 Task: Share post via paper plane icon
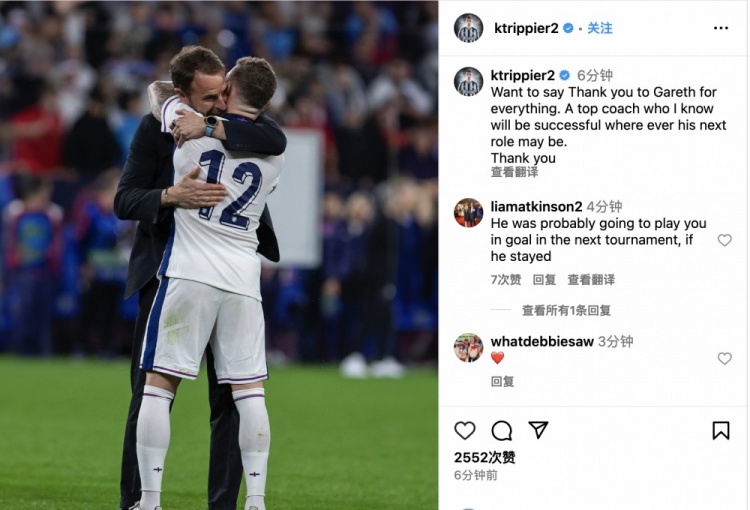(x=538, y=430)
